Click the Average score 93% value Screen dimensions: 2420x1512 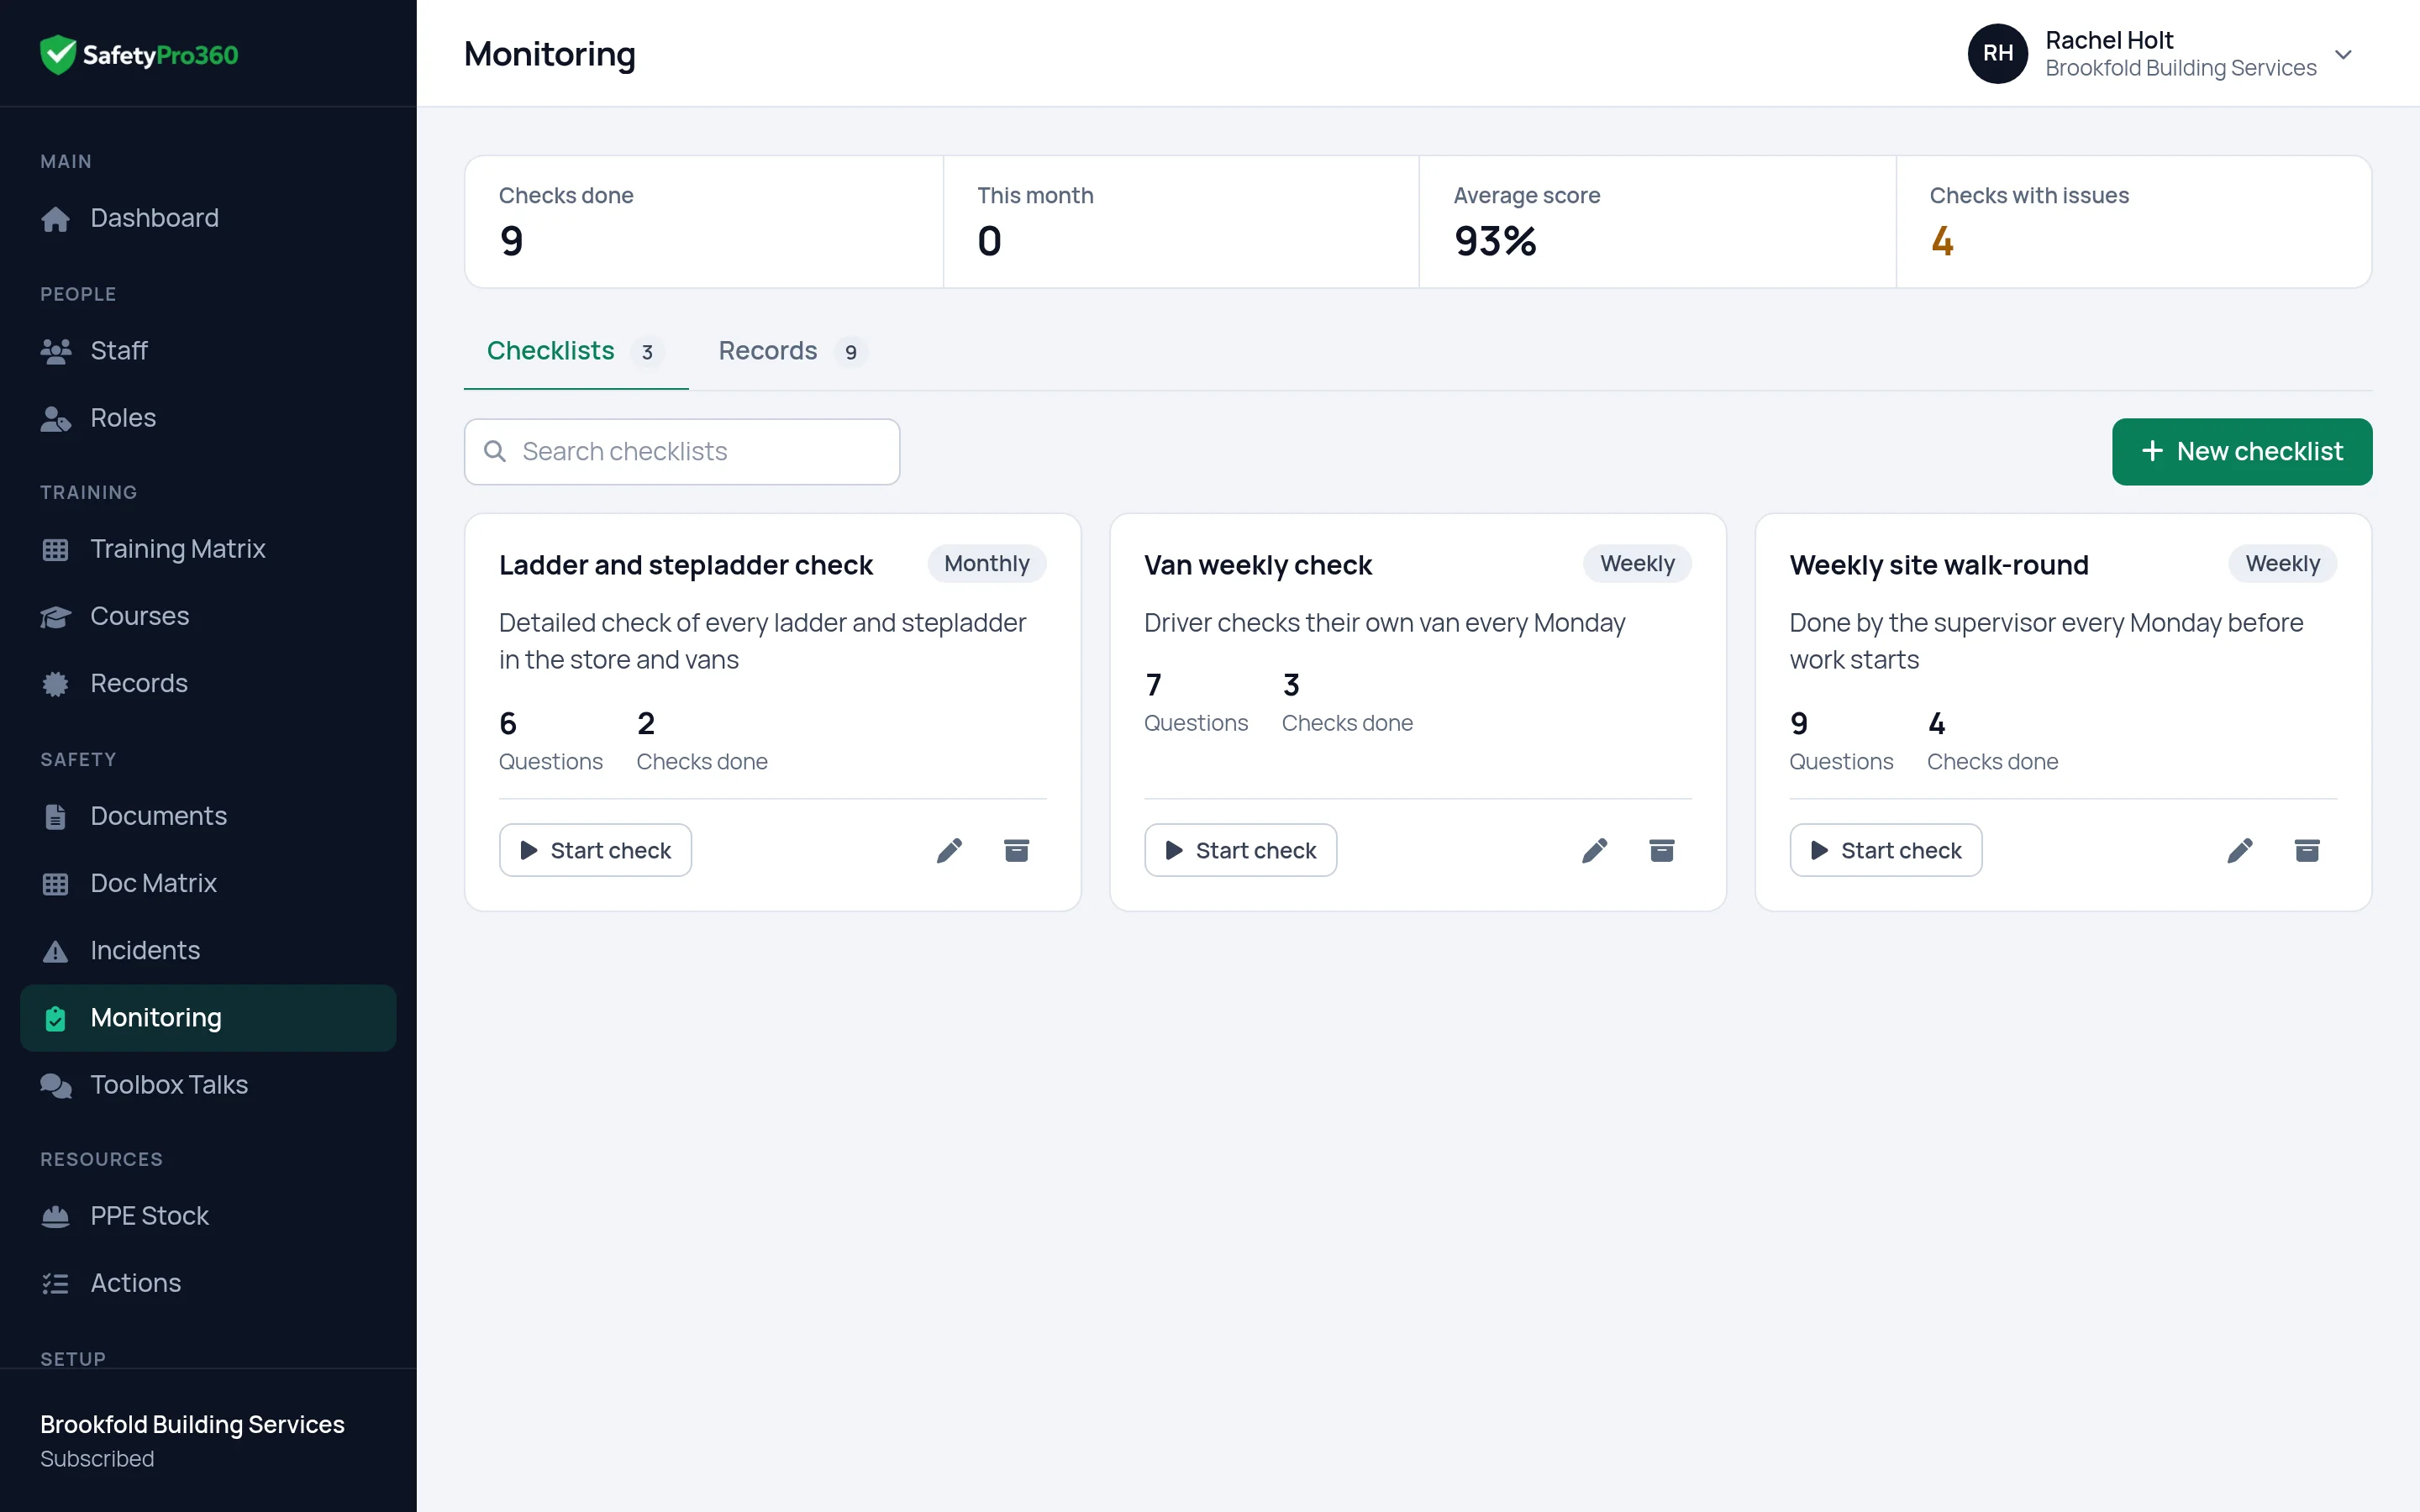click(1494, 241)
